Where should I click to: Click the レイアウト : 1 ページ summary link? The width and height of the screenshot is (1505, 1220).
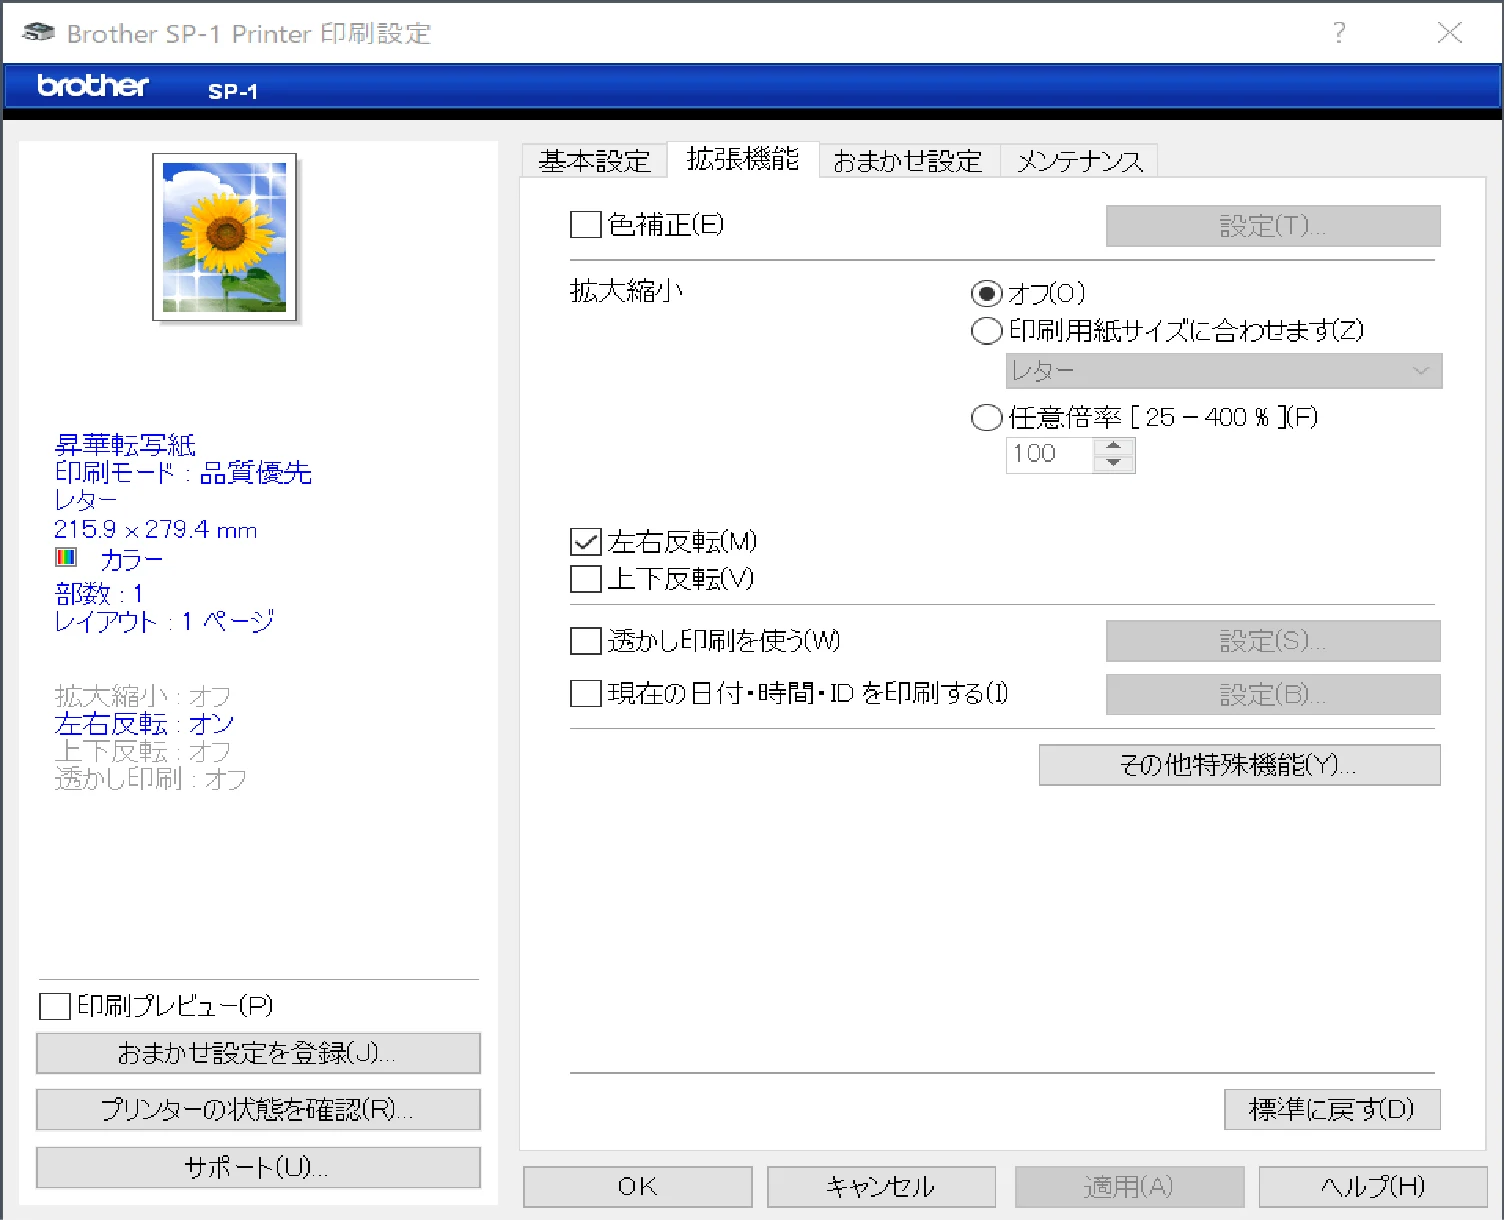click(x=164, y=622)
